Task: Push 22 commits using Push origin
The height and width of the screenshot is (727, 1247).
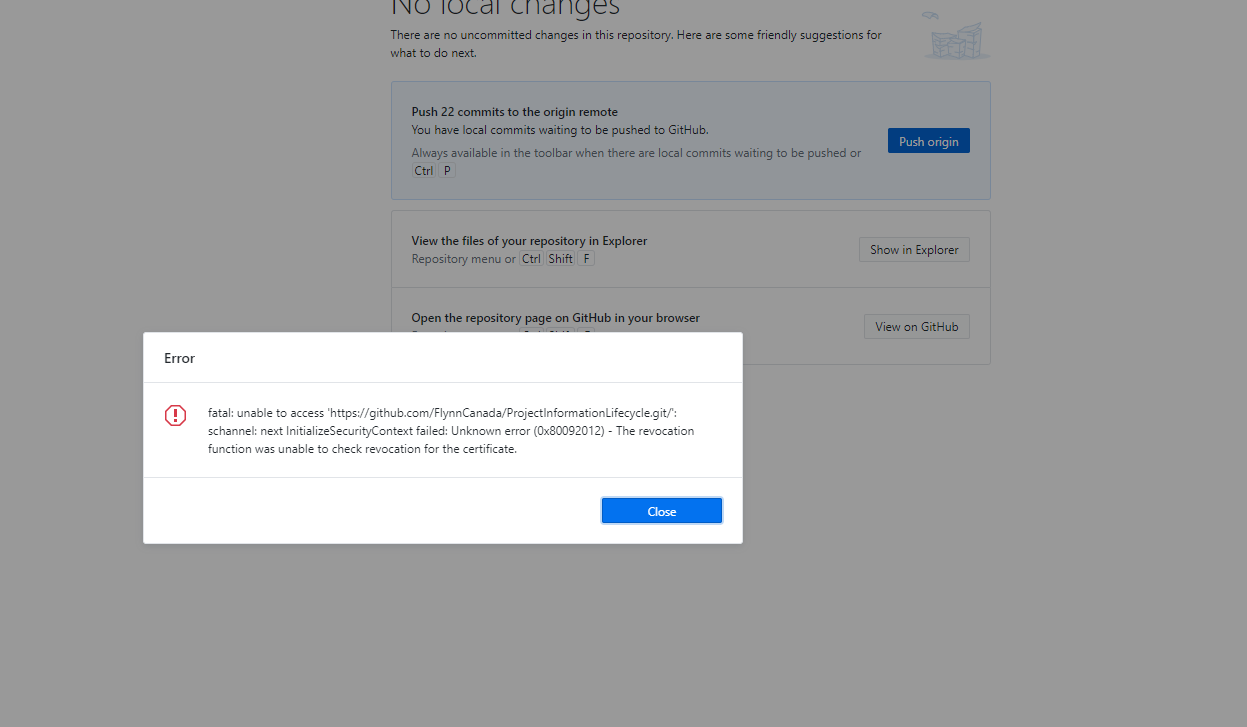Action: click(x=928, y=140)
